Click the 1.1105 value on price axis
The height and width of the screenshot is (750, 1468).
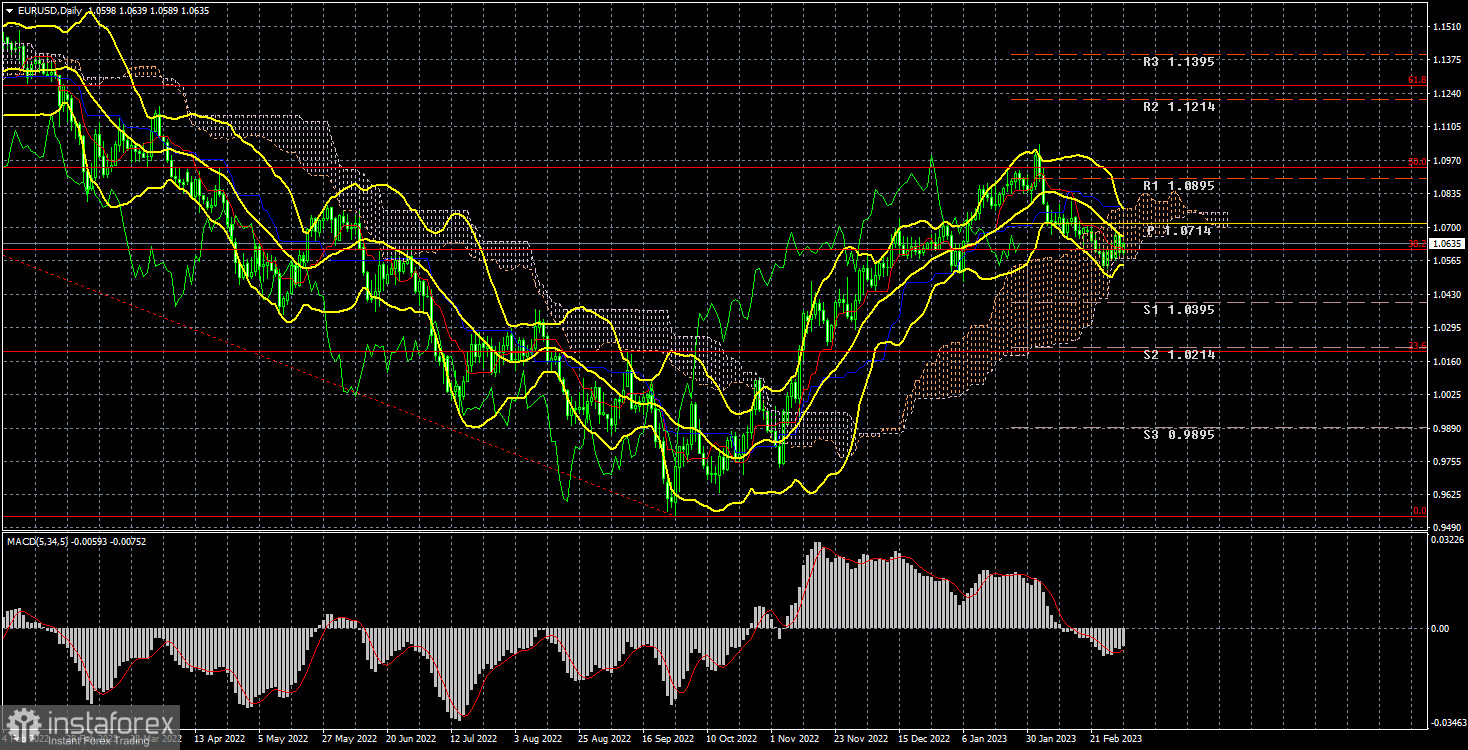pos(1446,126)
